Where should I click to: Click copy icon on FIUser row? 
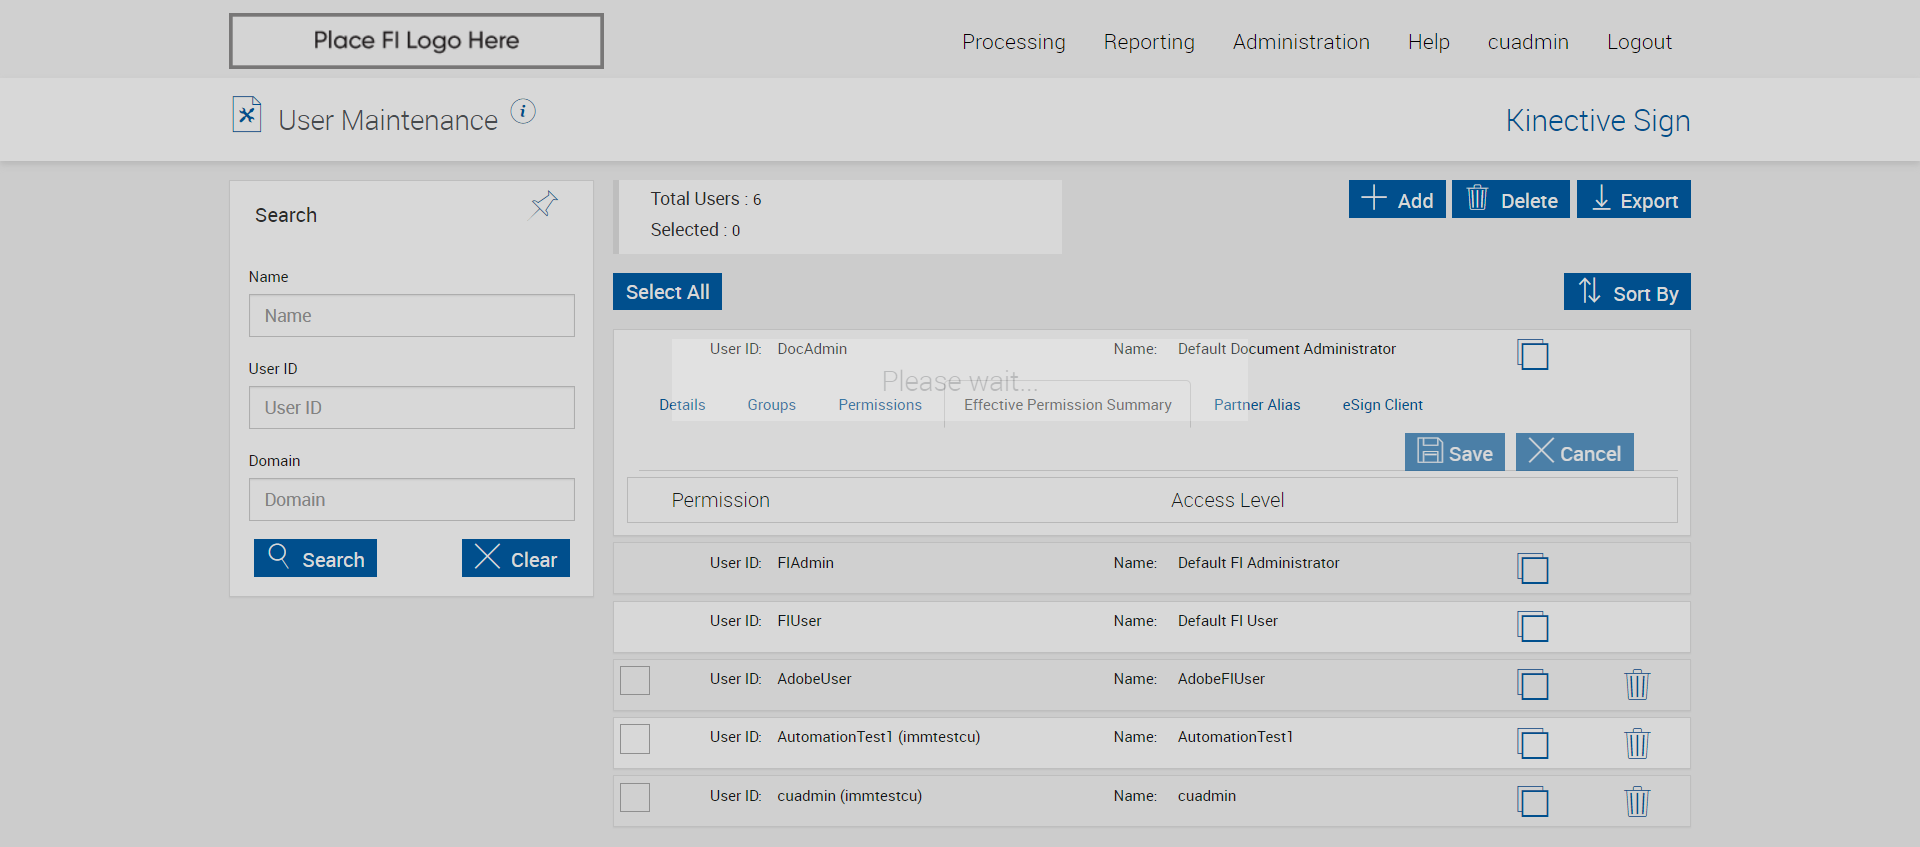coord(1532,627)
